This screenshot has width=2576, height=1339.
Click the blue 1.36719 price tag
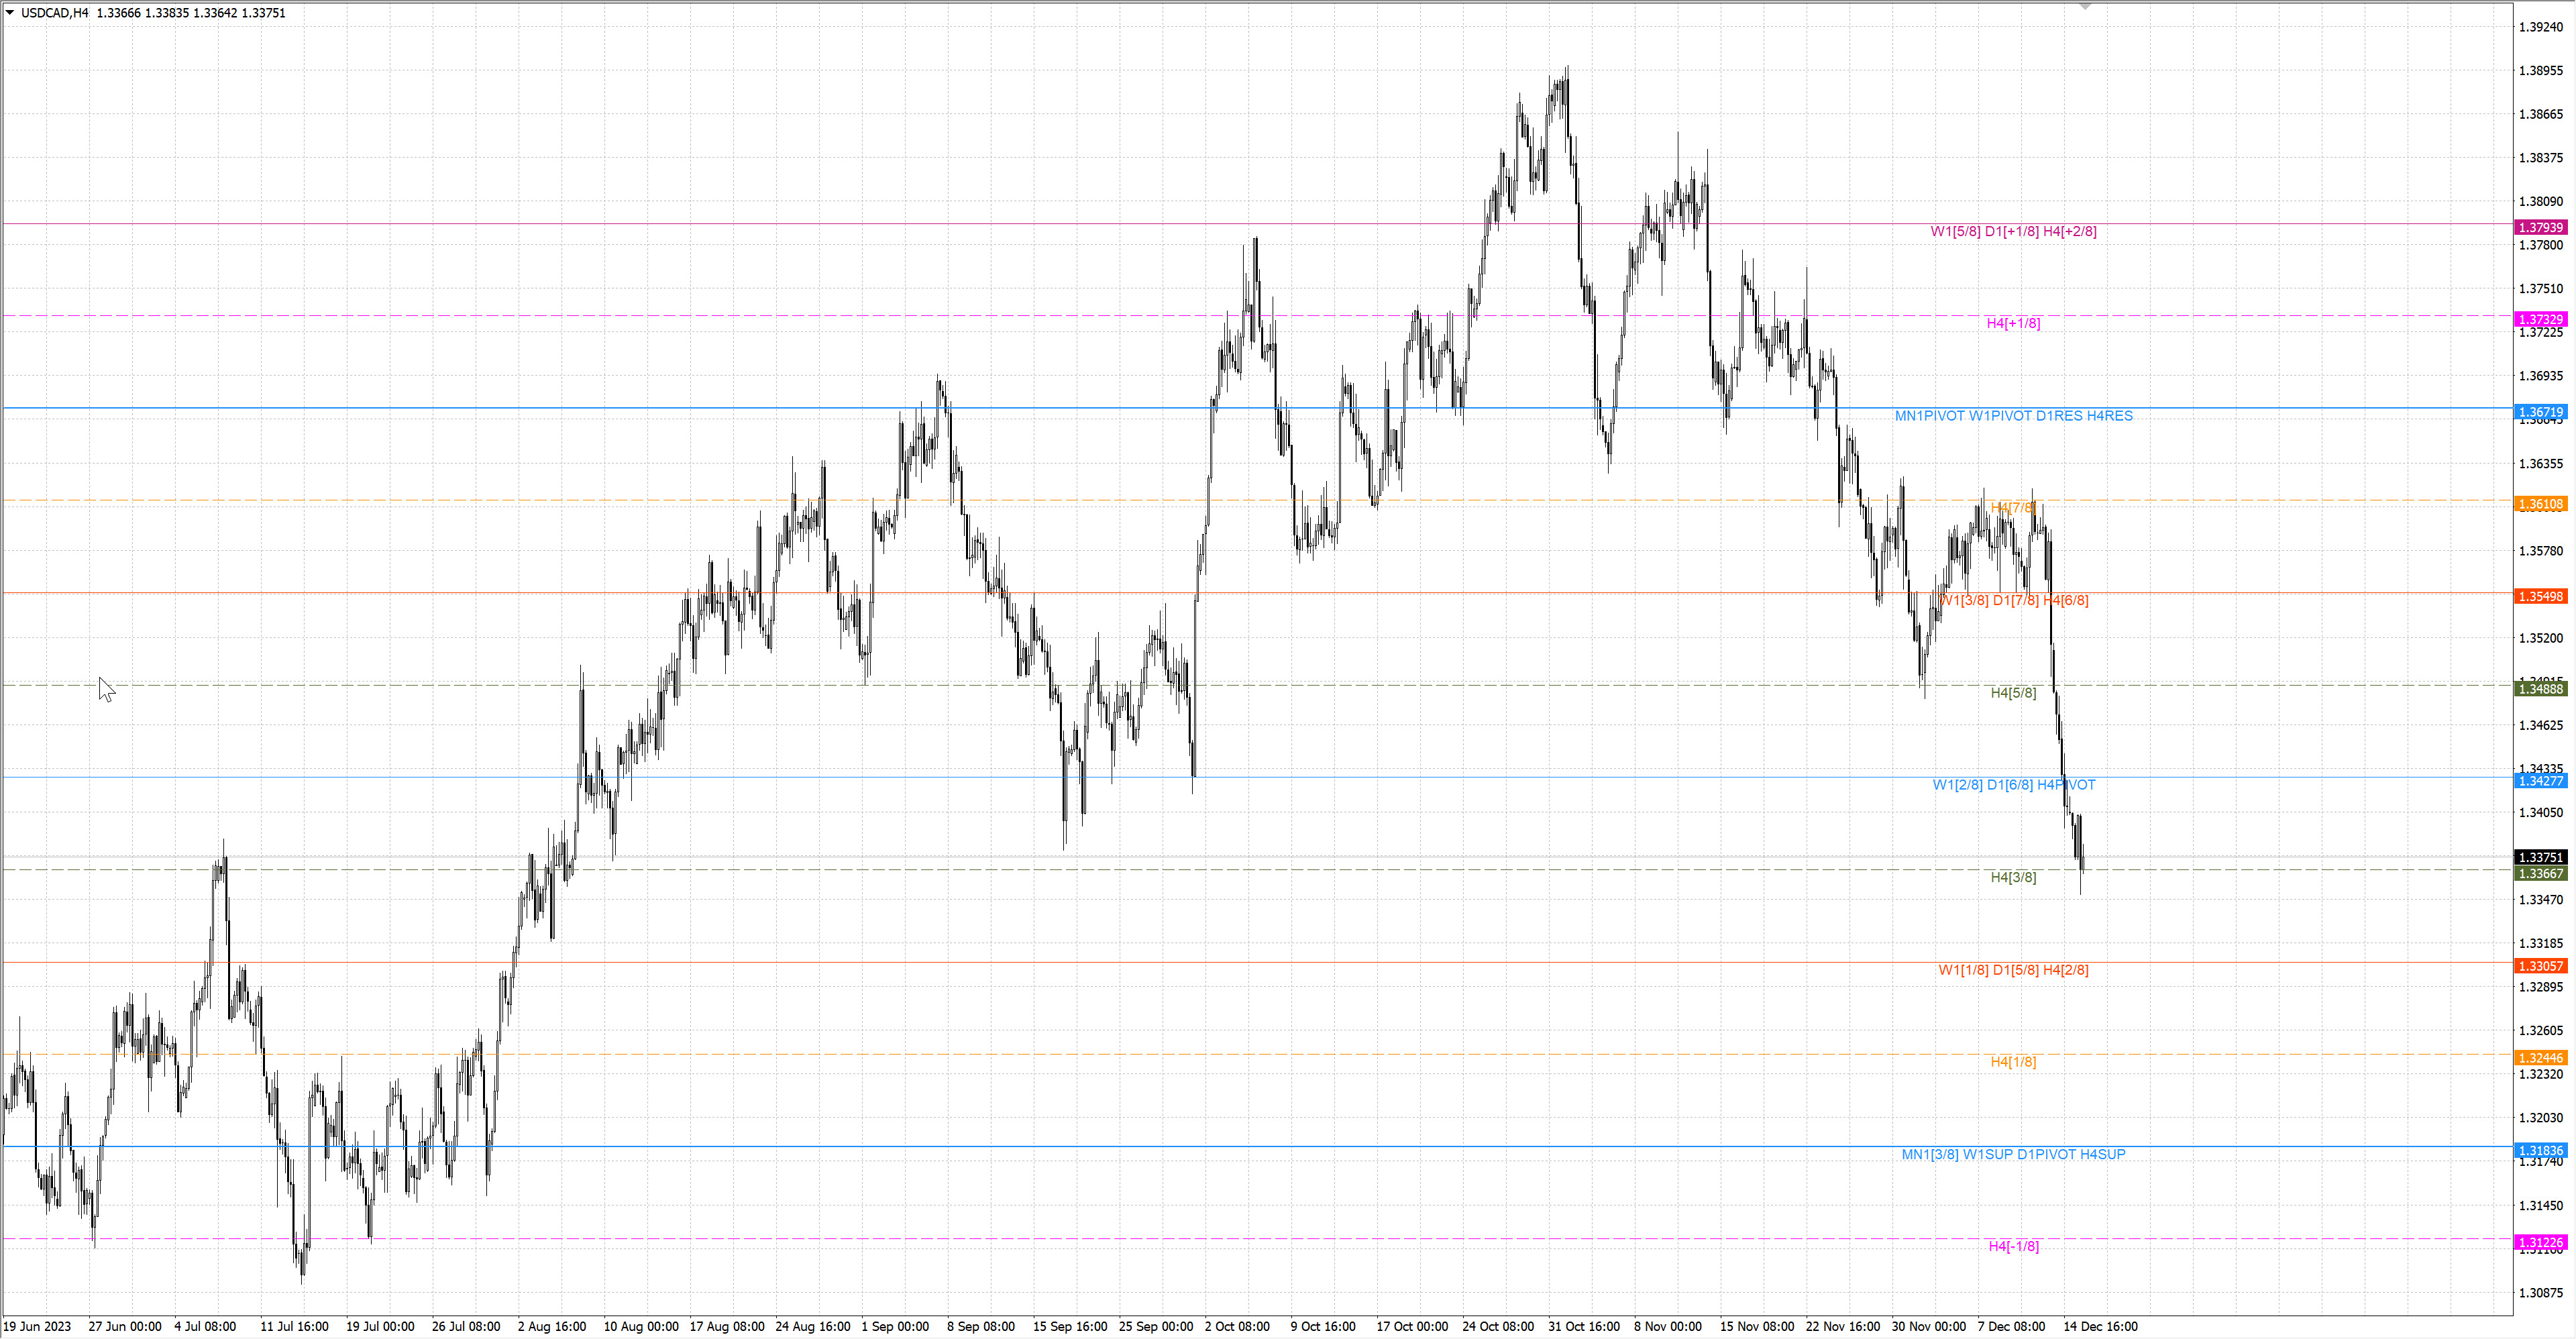tap(2540, 412)
